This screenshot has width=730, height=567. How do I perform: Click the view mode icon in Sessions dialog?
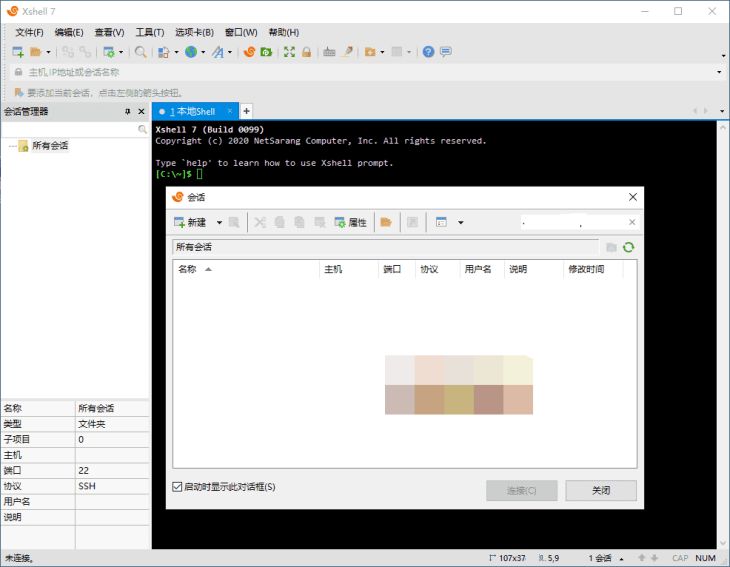[x=441, y=223]
